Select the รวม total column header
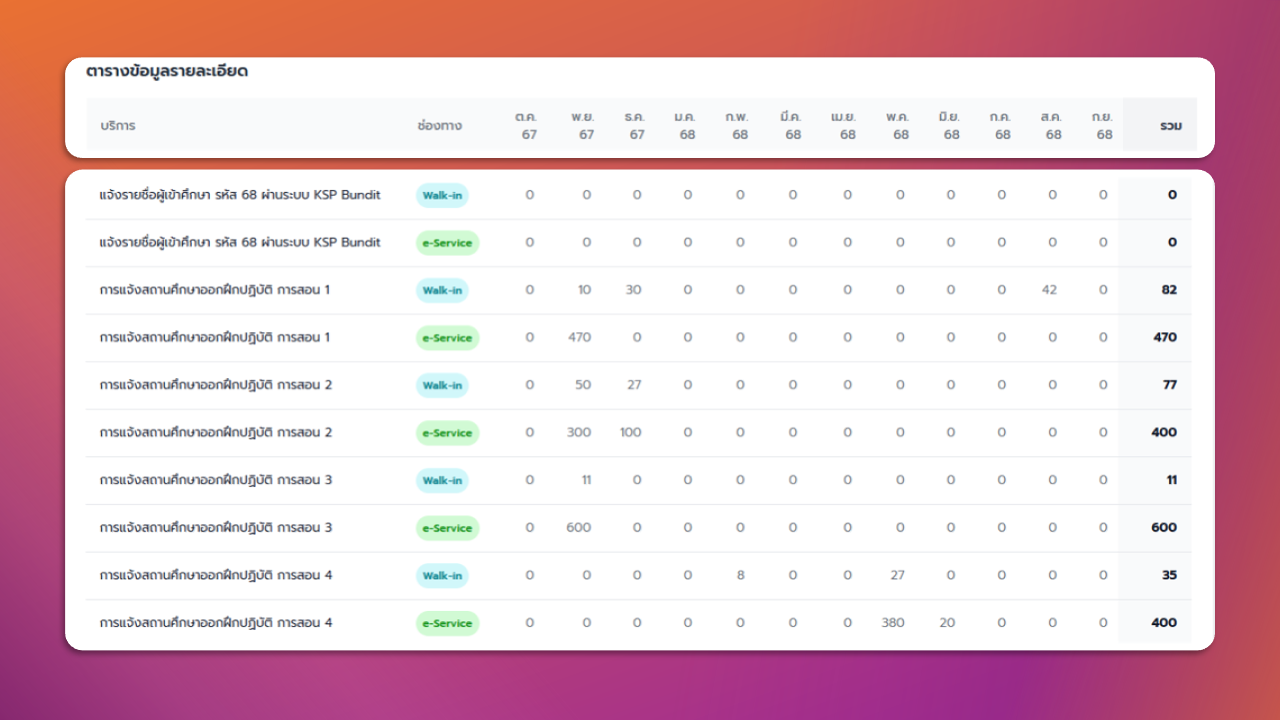 point(1171,126)
